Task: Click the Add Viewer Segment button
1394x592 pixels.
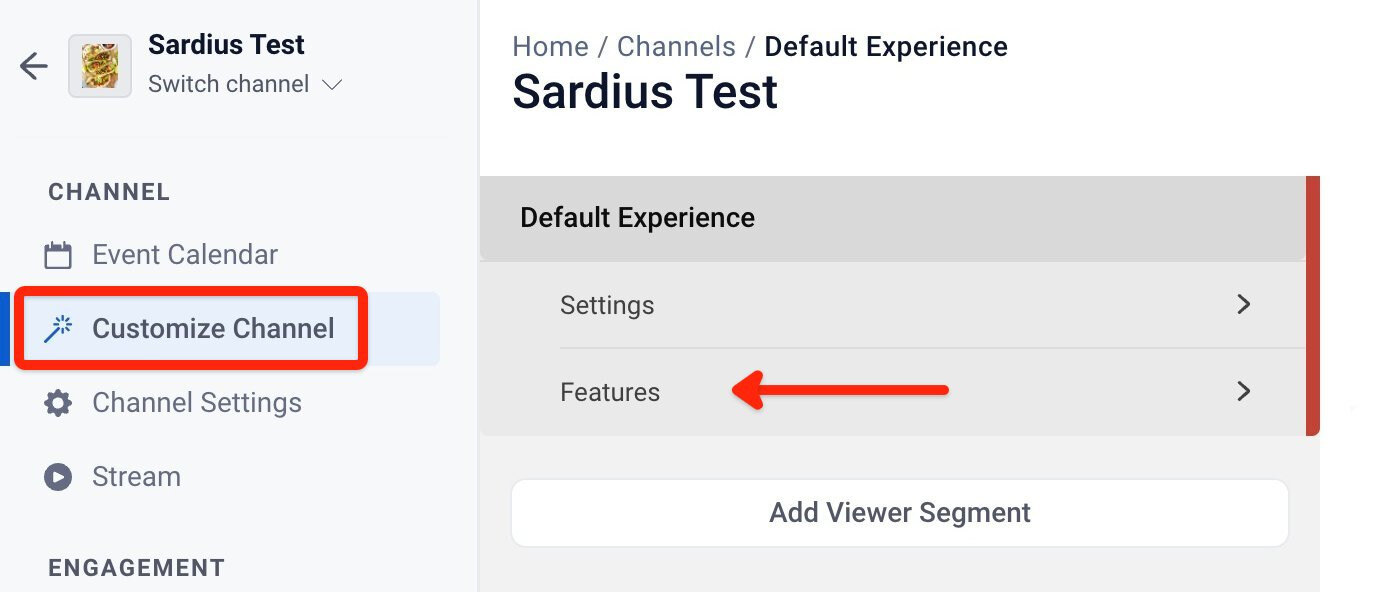Action: pyautogui.click(x=898, y=512)
